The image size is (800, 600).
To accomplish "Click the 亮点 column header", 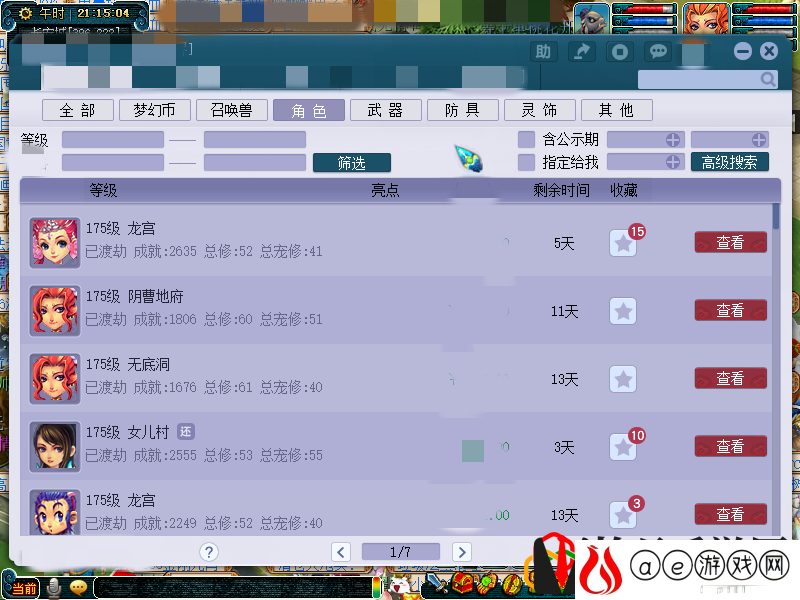I will pos(385,190).
